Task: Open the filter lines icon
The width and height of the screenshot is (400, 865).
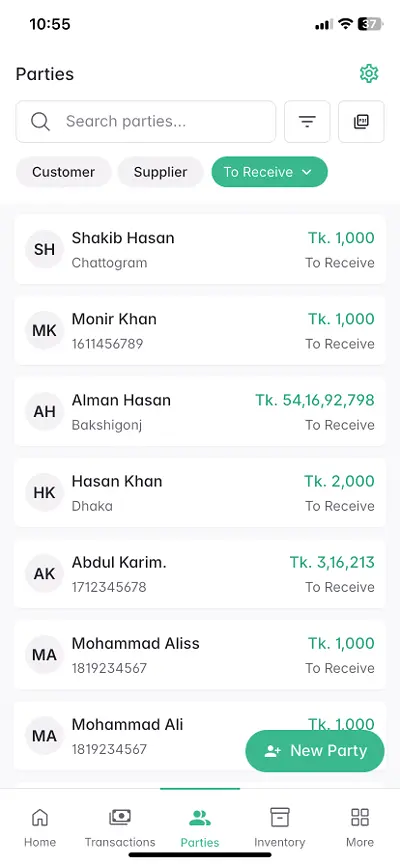Action: 307,121
